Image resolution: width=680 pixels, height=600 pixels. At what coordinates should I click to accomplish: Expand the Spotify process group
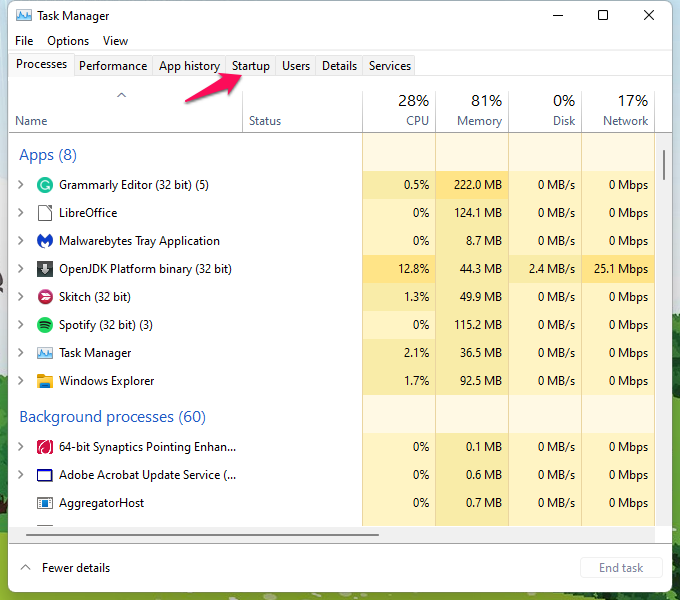(20, 325)
